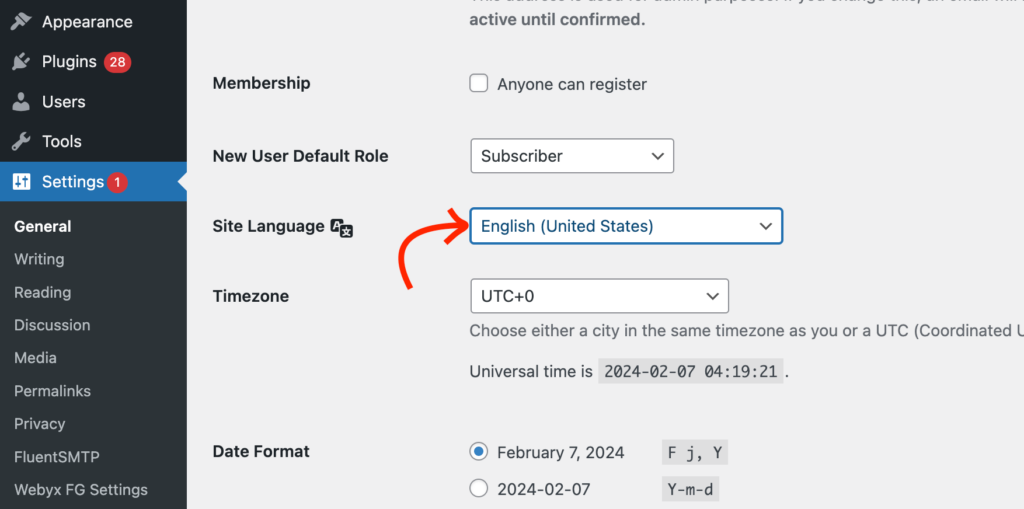
Task: Click the translation icon beside Site Language
Action: (x=342, y=227)
